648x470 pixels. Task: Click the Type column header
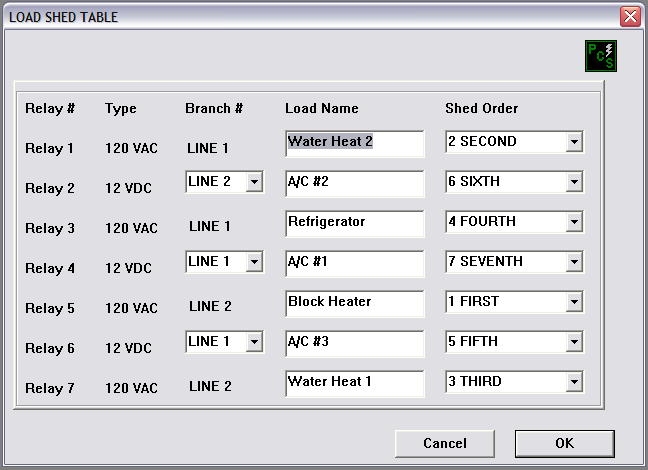click(121, 109)
